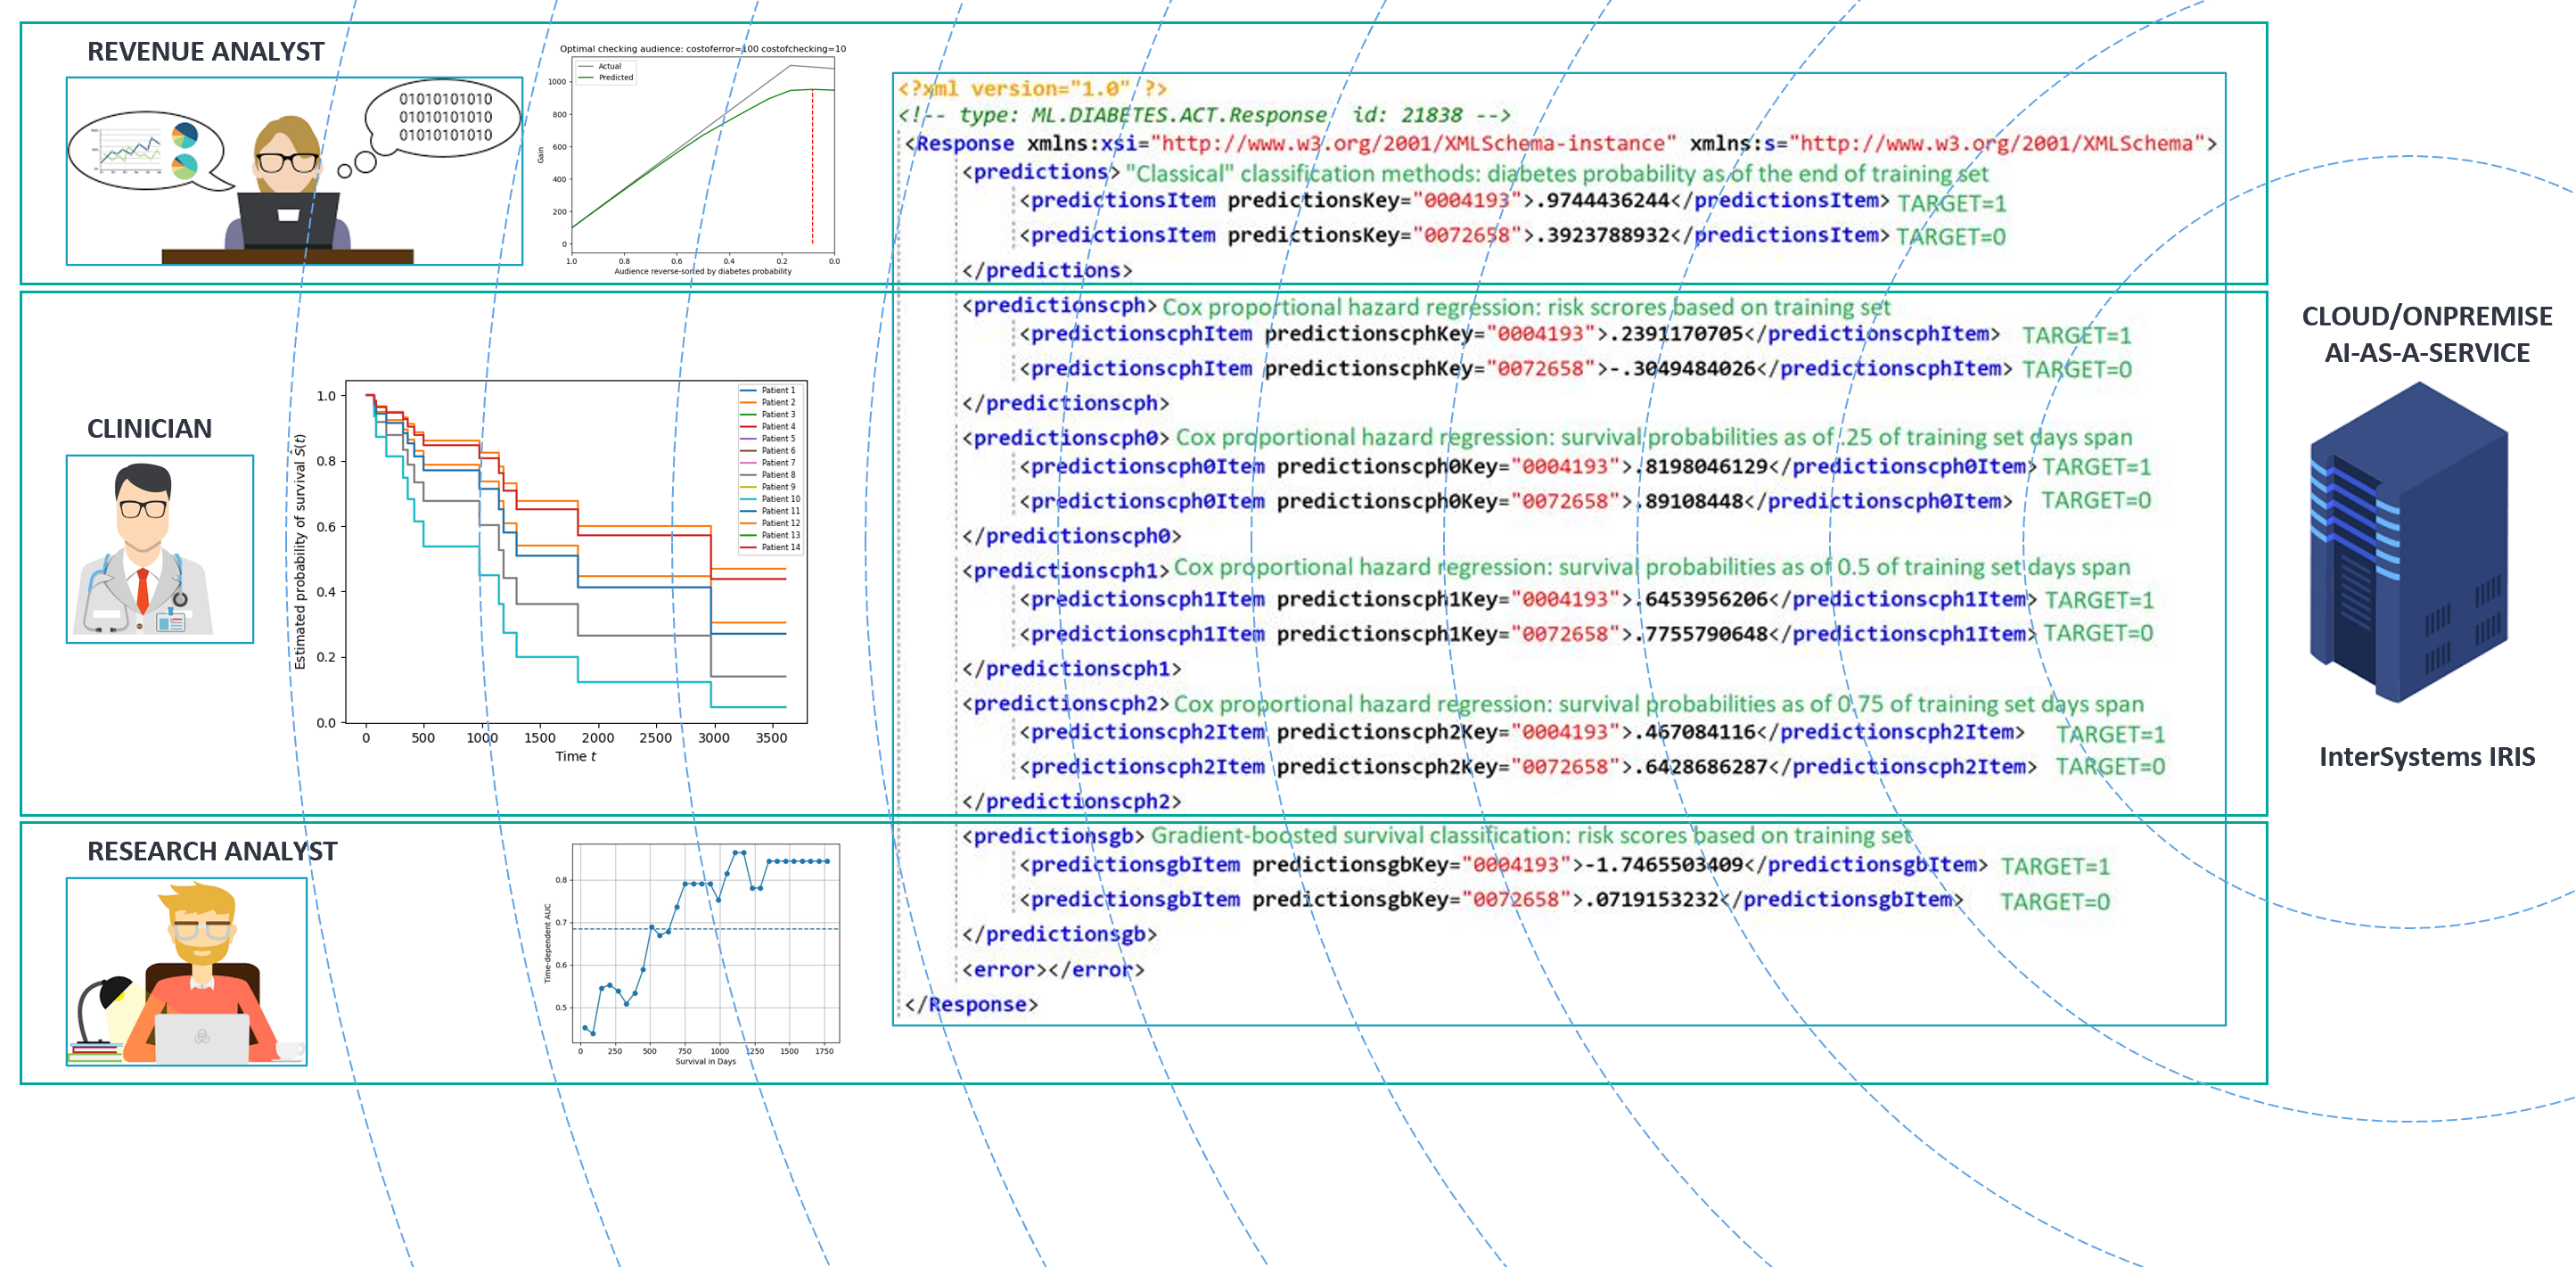Screen dimensions: 2576x1267
Task: Click the CLOUD/ONPREMISE AI-AS-A-SERVICE label
Action: coord(2427,334)
